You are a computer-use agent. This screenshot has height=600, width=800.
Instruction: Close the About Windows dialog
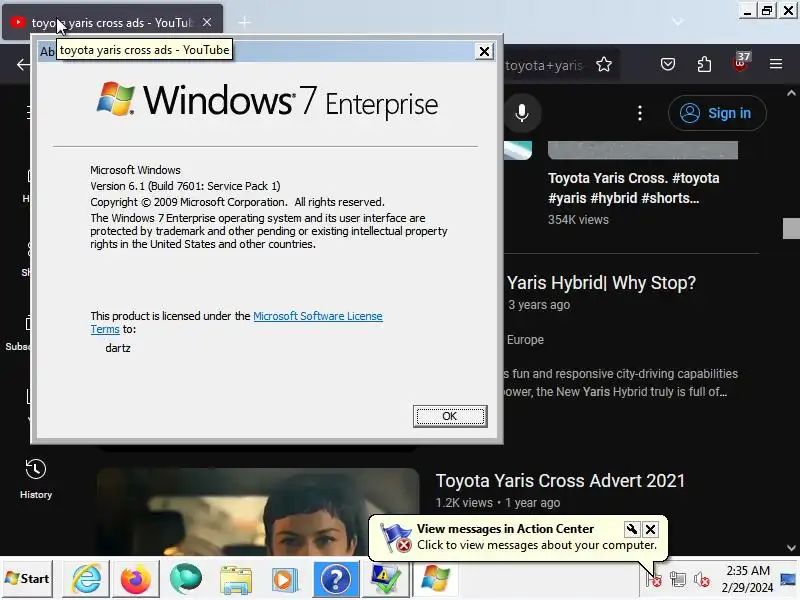pyautogui.click(x=484, y=51)
